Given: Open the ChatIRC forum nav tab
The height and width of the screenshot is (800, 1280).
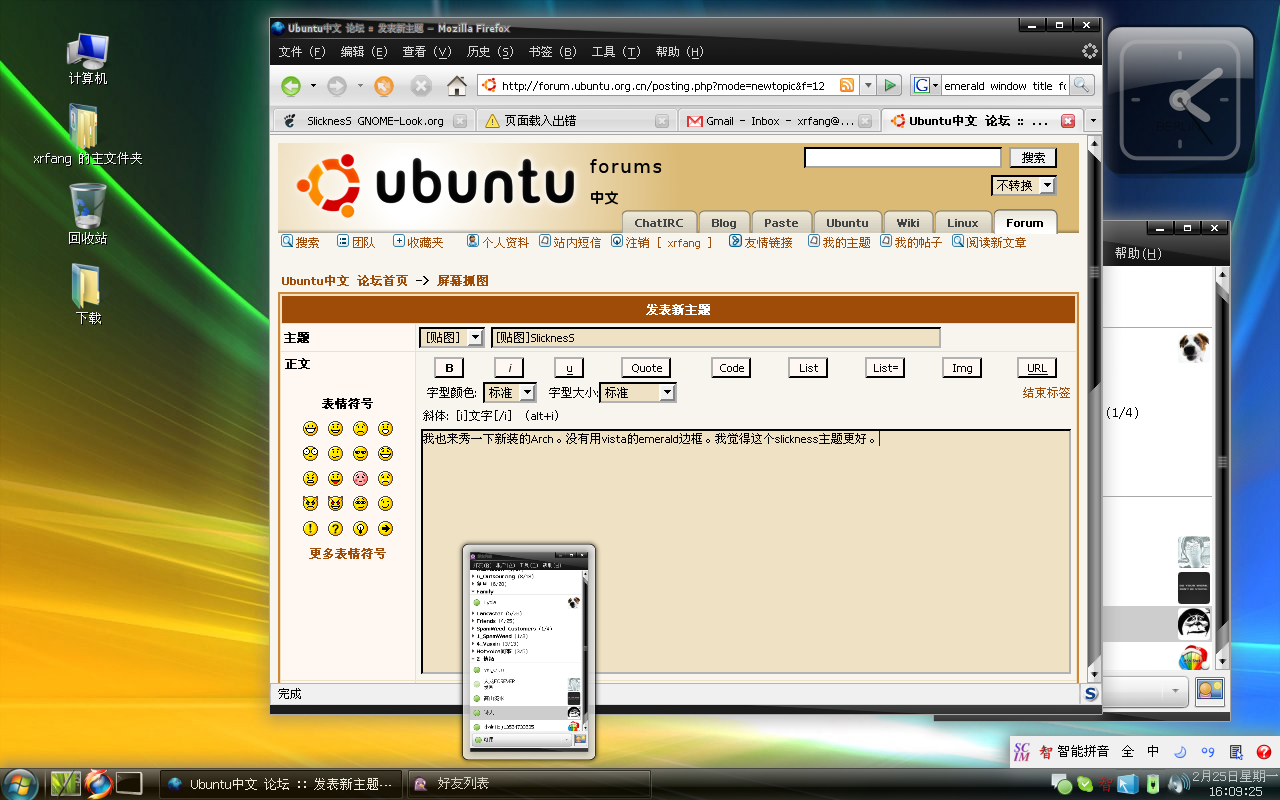Looking at the screenshot, I should (x=658, y=223).
